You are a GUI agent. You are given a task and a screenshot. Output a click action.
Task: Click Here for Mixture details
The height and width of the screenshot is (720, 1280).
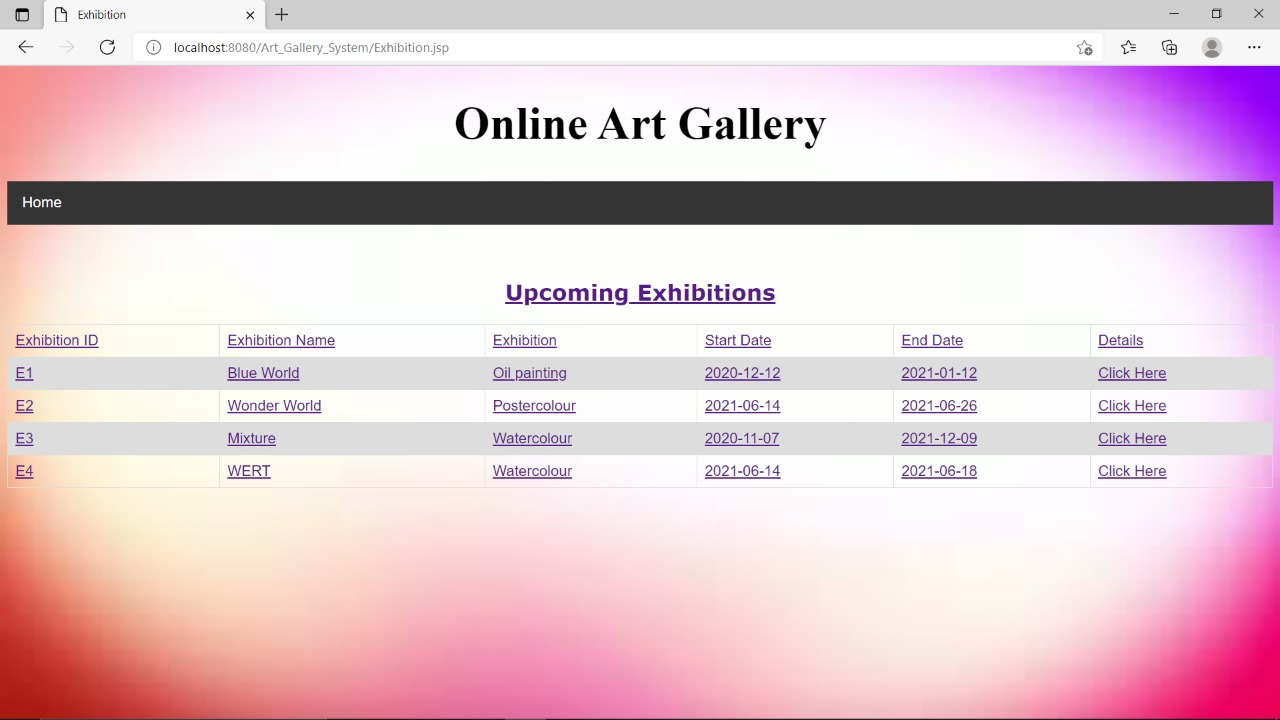(1132, 438)
